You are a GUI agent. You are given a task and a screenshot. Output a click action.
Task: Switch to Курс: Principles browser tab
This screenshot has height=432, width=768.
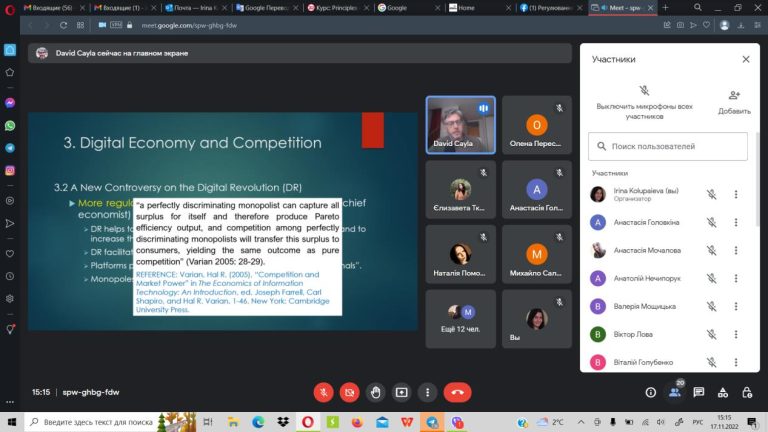tap(336, 8)
